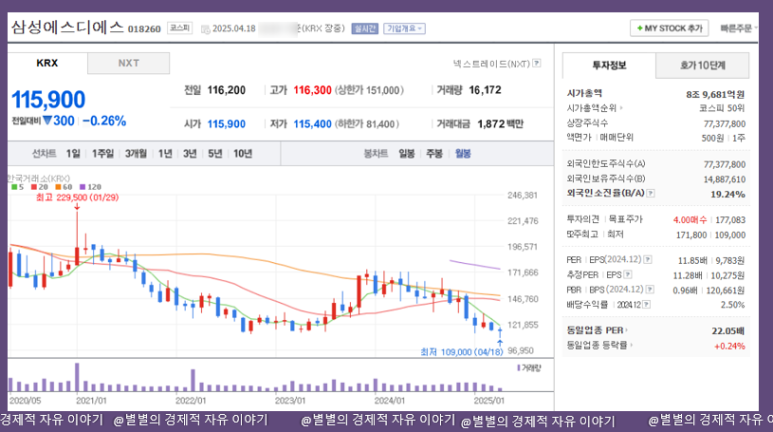Click the 한국거래소(KRX) chart label
This screenshot has height=432, width=773.
[x=39, y=179]
